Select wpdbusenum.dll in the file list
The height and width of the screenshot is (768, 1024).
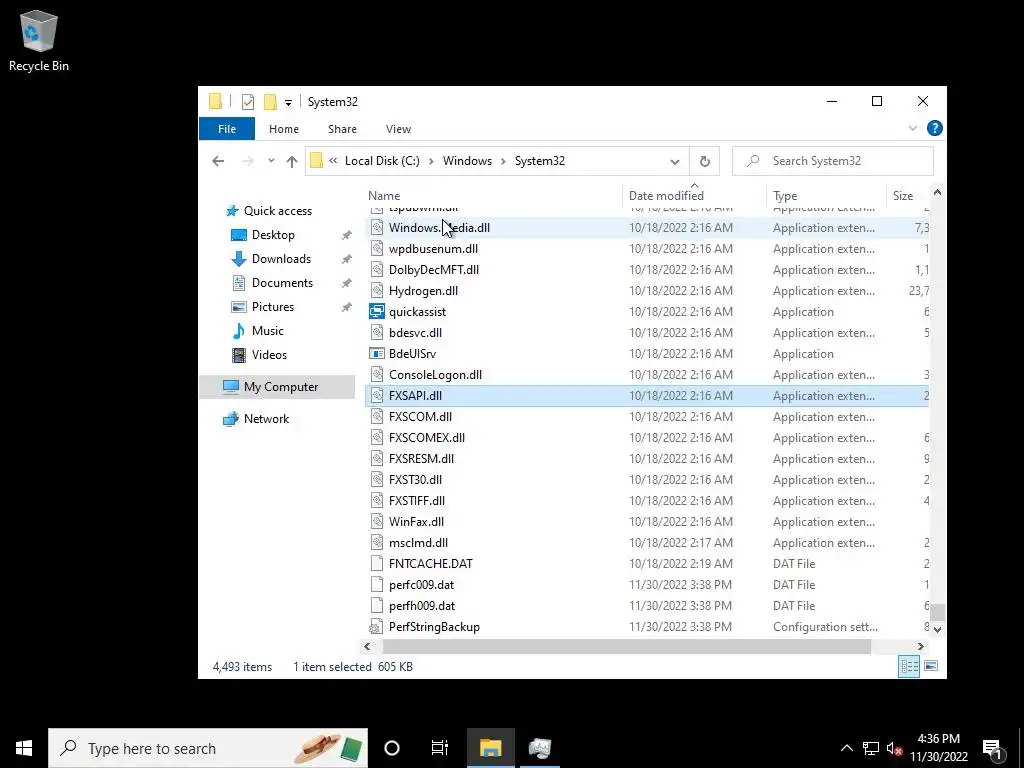(433, 249)
